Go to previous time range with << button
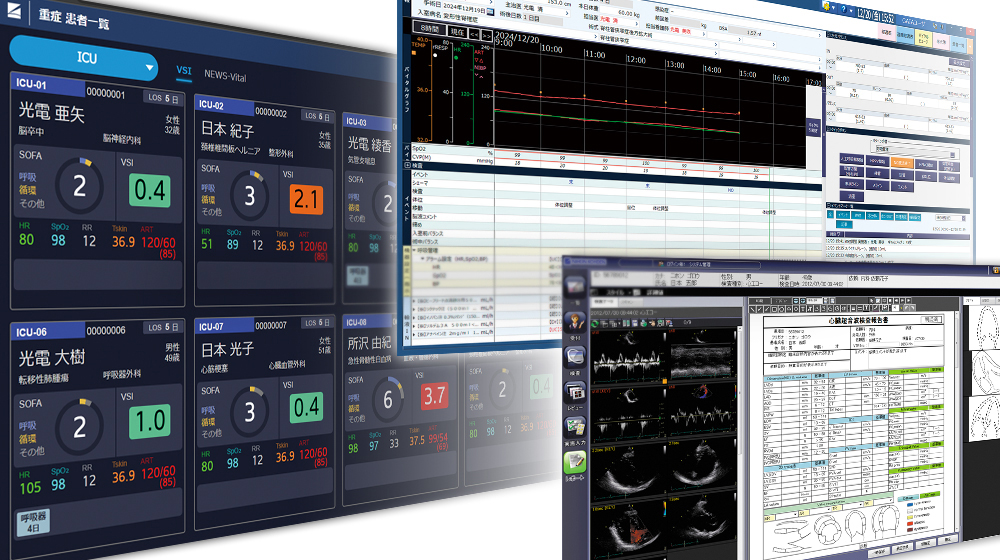This screenshot has height=560, width=1000. point(474,34)
